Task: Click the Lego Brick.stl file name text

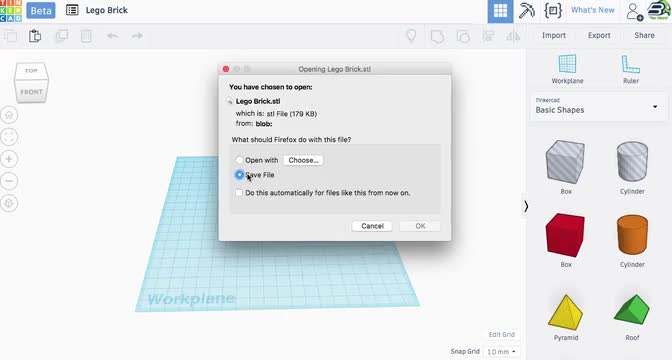Action: coord(258,102)
